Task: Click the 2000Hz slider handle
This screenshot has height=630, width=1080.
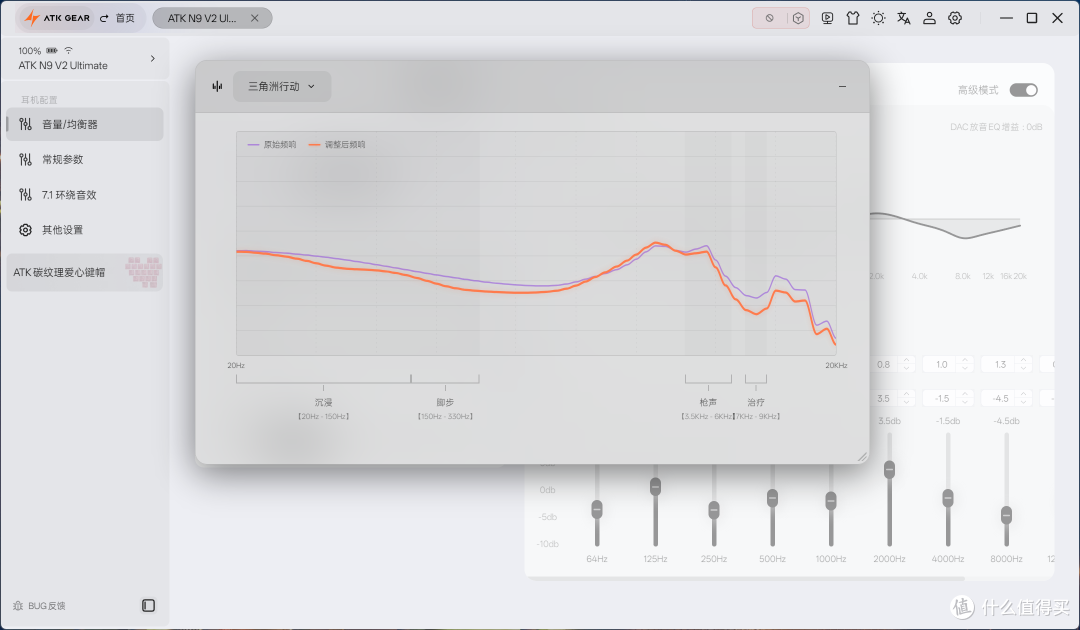Action: click(889, 470)
